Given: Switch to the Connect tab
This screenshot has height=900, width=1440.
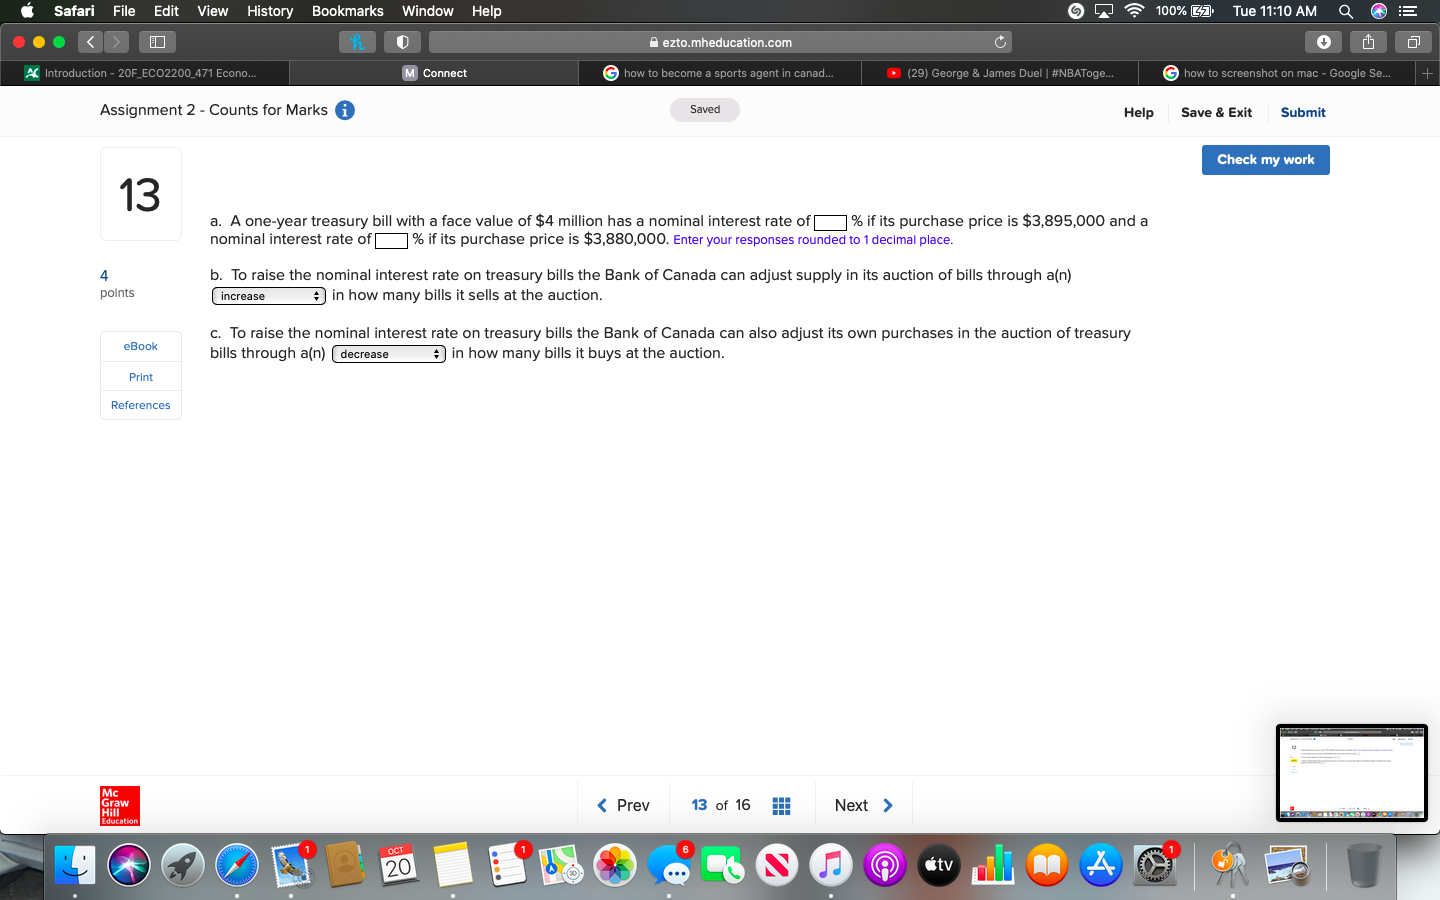Looking at the screenshot, I should coord(433,72).
